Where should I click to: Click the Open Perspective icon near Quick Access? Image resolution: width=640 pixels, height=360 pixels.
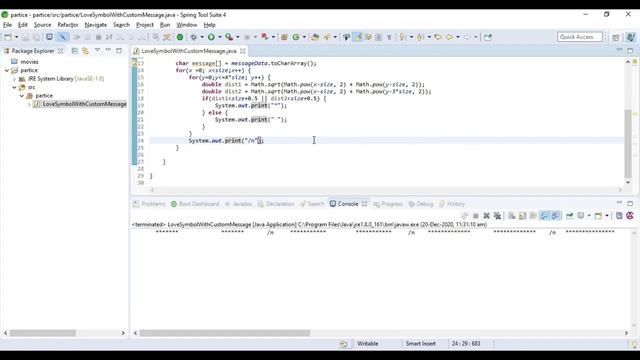click(x=616, y=37)
